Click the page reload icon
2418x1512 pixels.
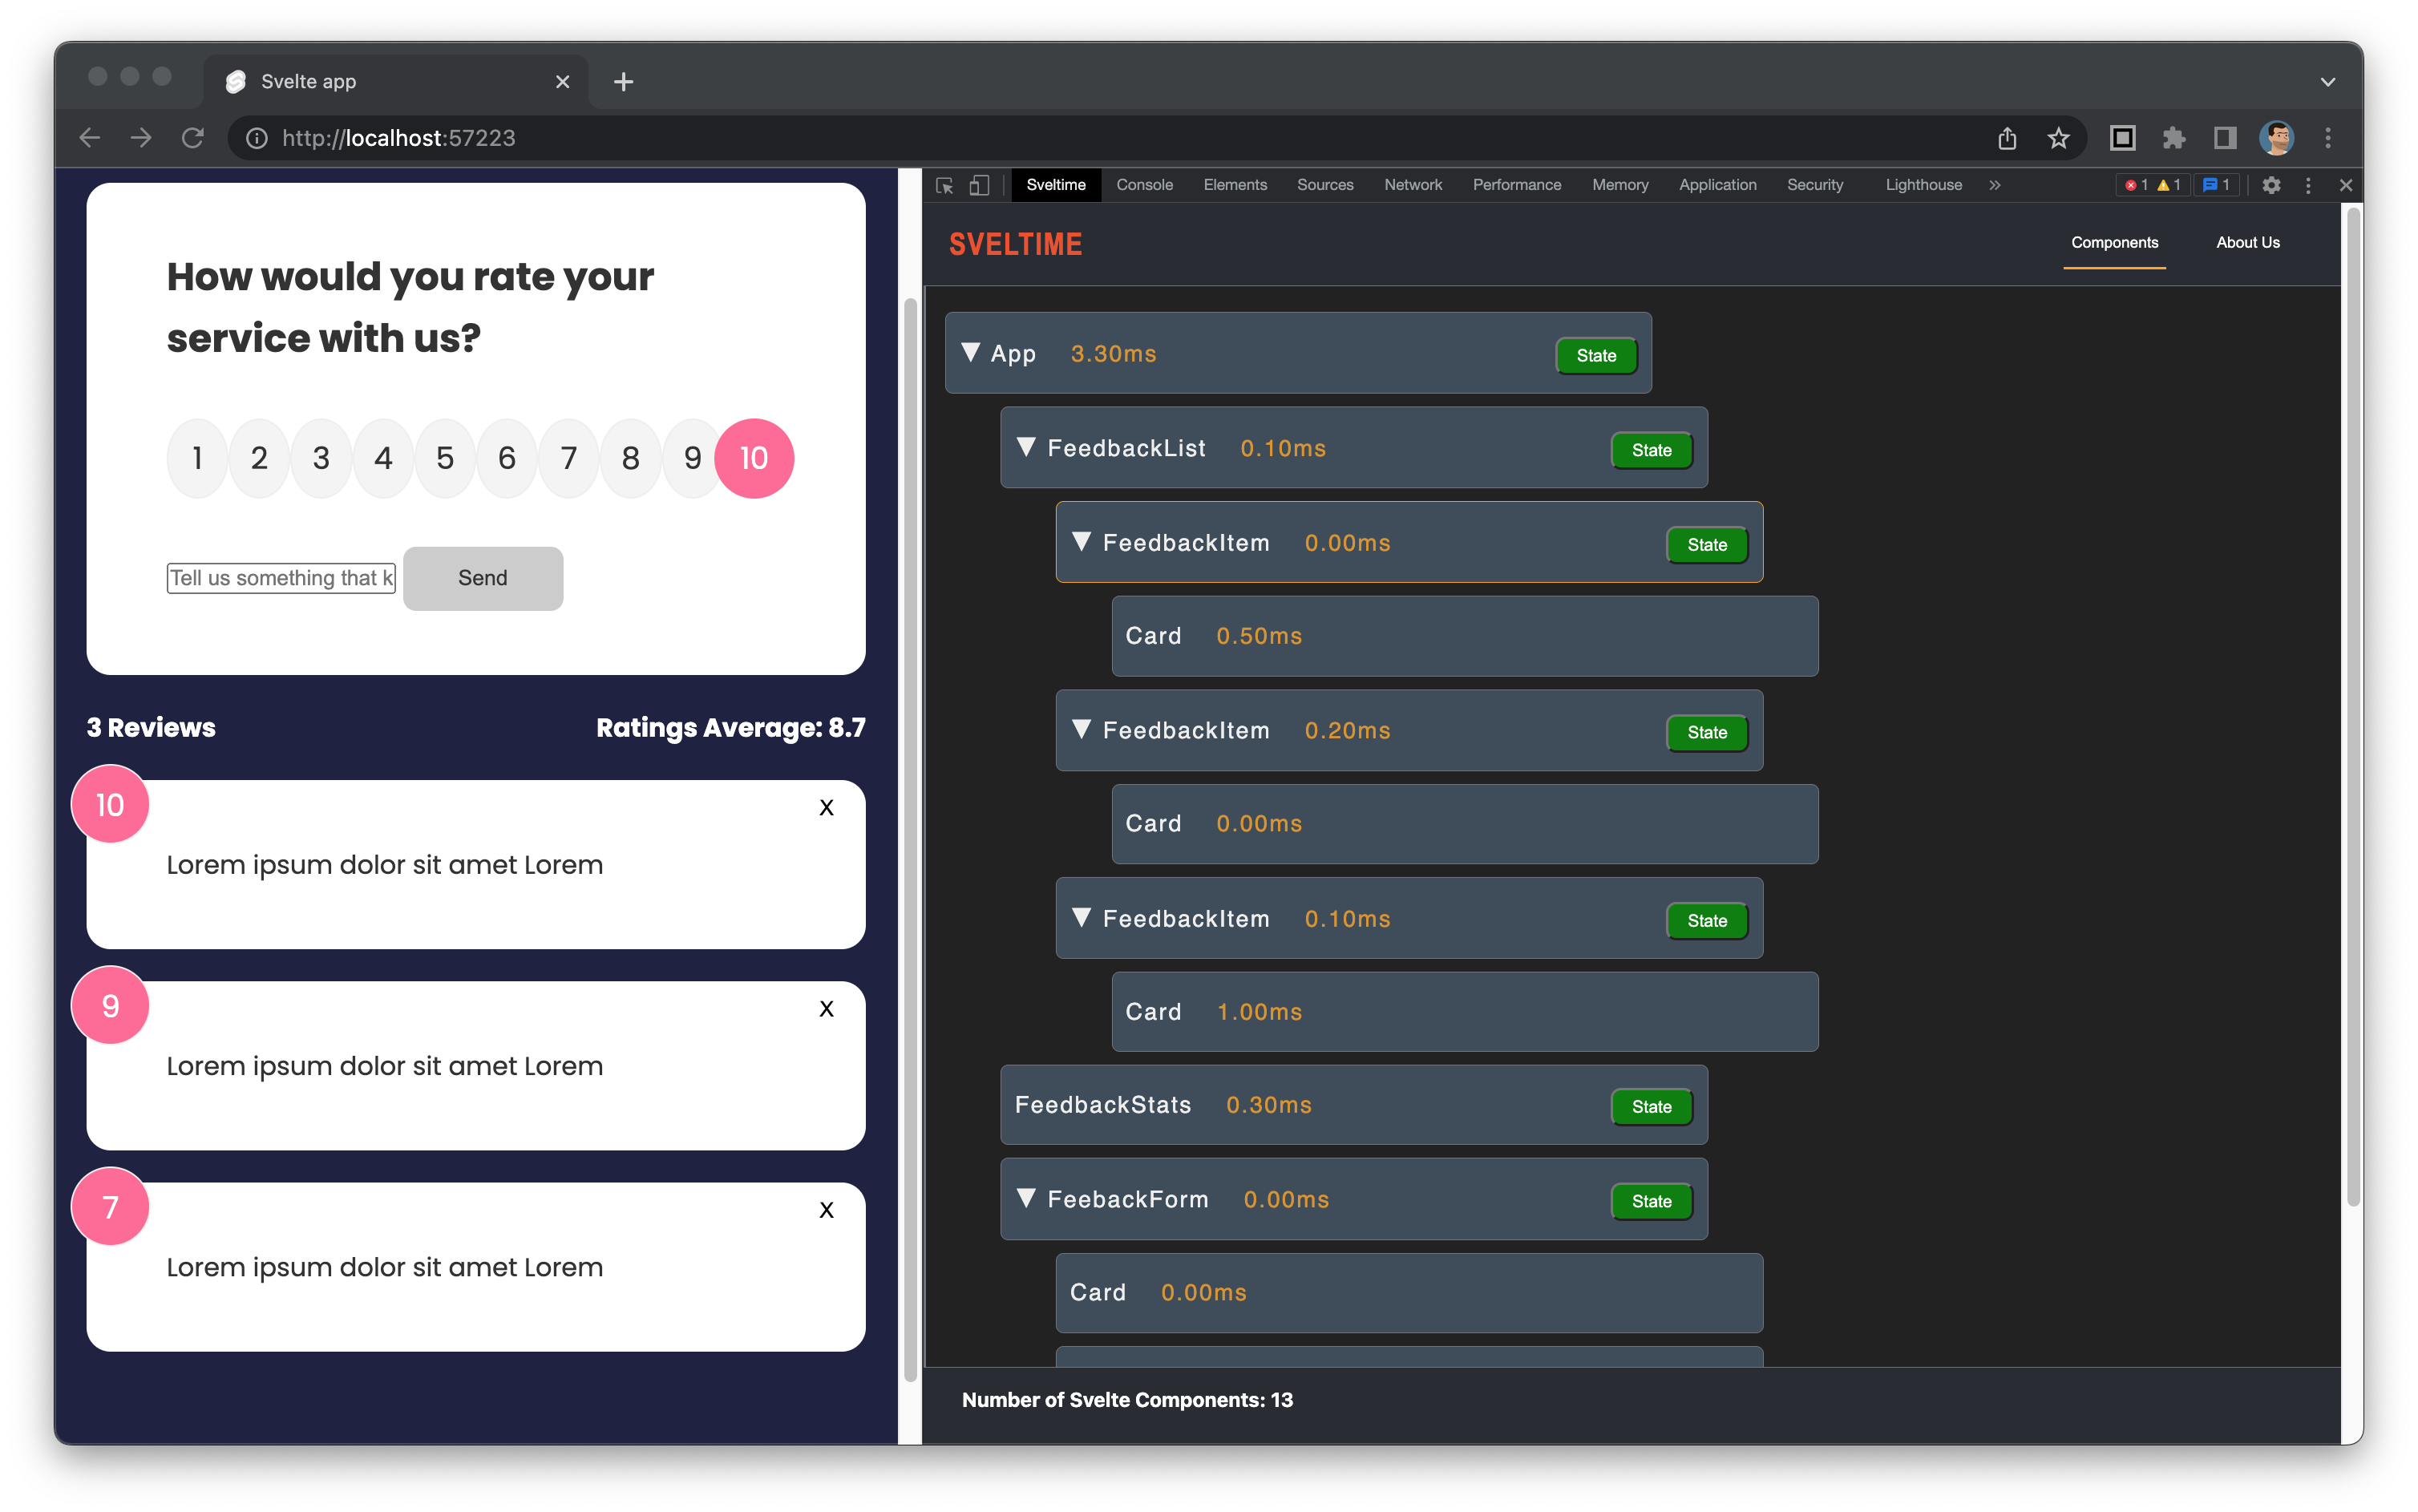coord(193,138)
